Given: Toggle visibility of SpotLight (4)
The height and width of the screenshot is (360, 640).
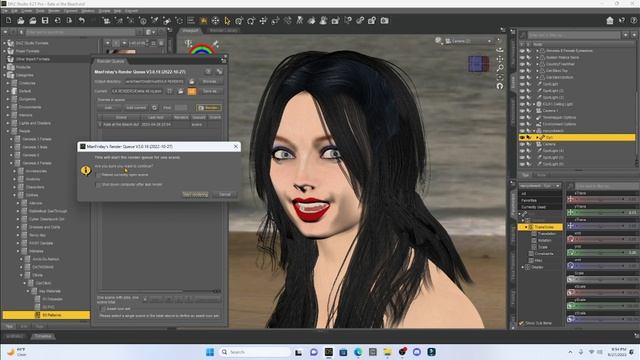Looking at the screenshot, I should [x=522, y=151].
